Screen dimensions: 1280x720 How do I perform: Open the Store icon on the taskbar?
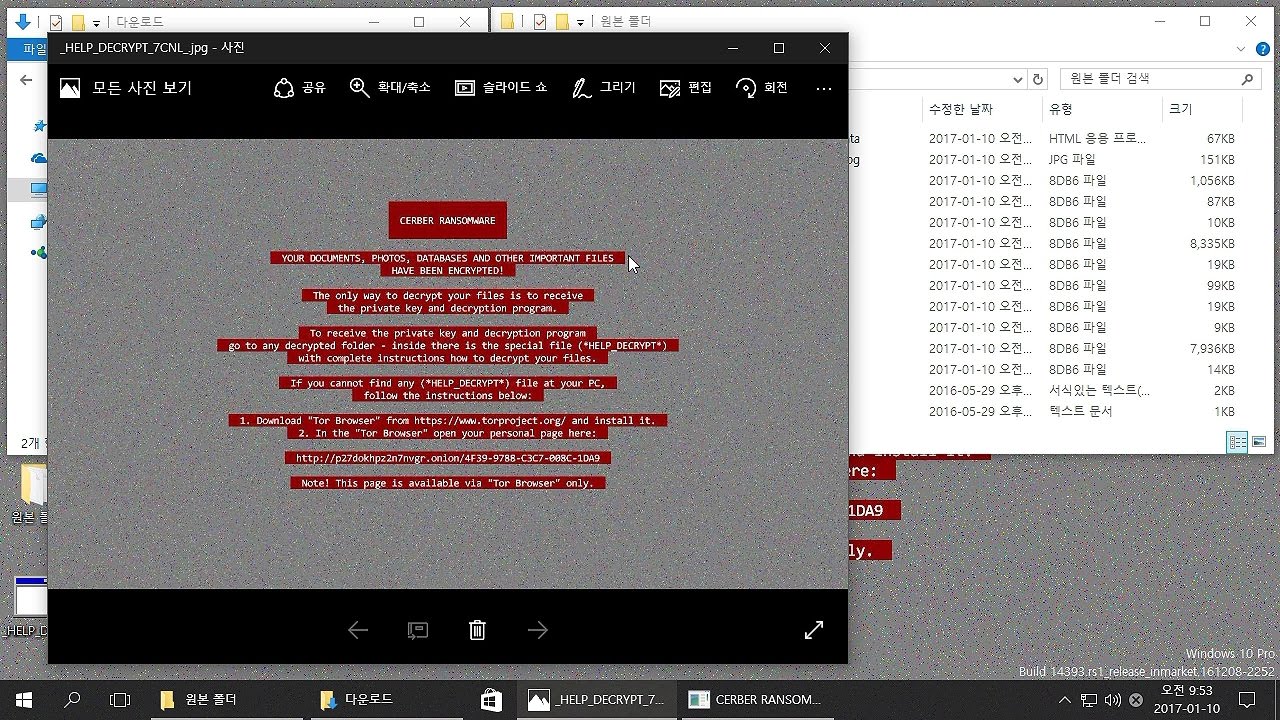tap(490, 700)
